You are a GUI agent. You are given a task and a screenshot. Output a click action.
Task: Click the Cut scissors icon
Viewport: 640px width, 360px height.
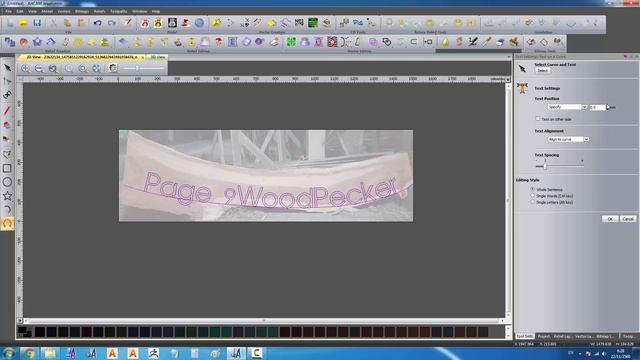(x=53, y=23)
